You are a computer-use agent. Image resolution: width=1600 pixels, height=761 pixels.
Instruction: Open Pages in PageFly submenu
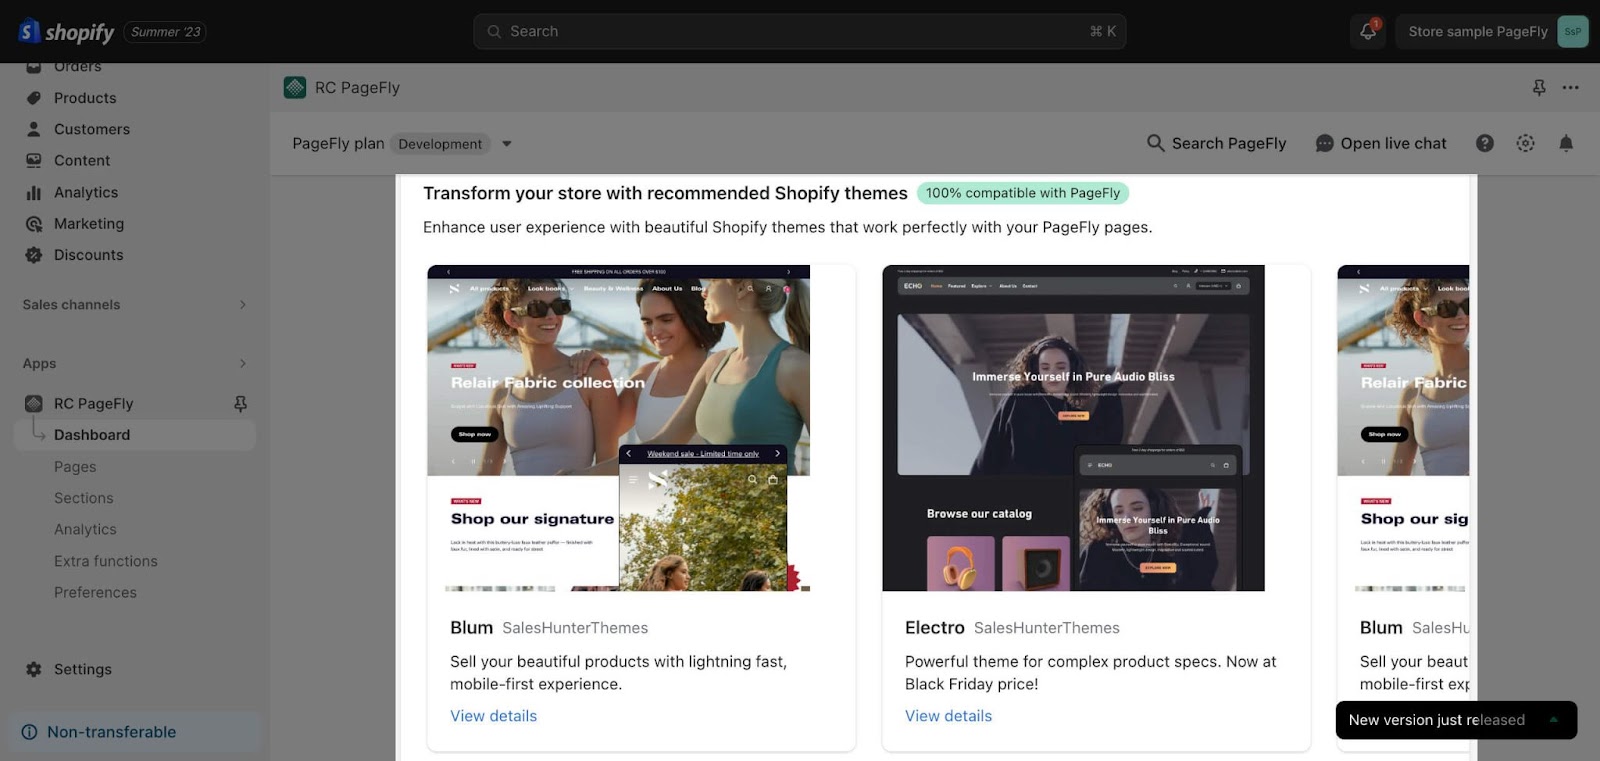click(x=75, y=467)
